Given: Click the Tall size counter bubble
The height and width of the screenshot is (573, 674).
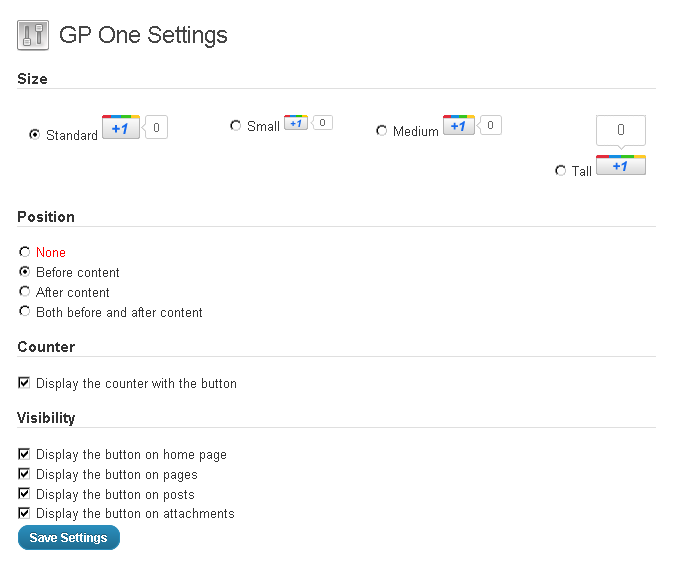Looking at the screenshot, I should tap(621, 131).
